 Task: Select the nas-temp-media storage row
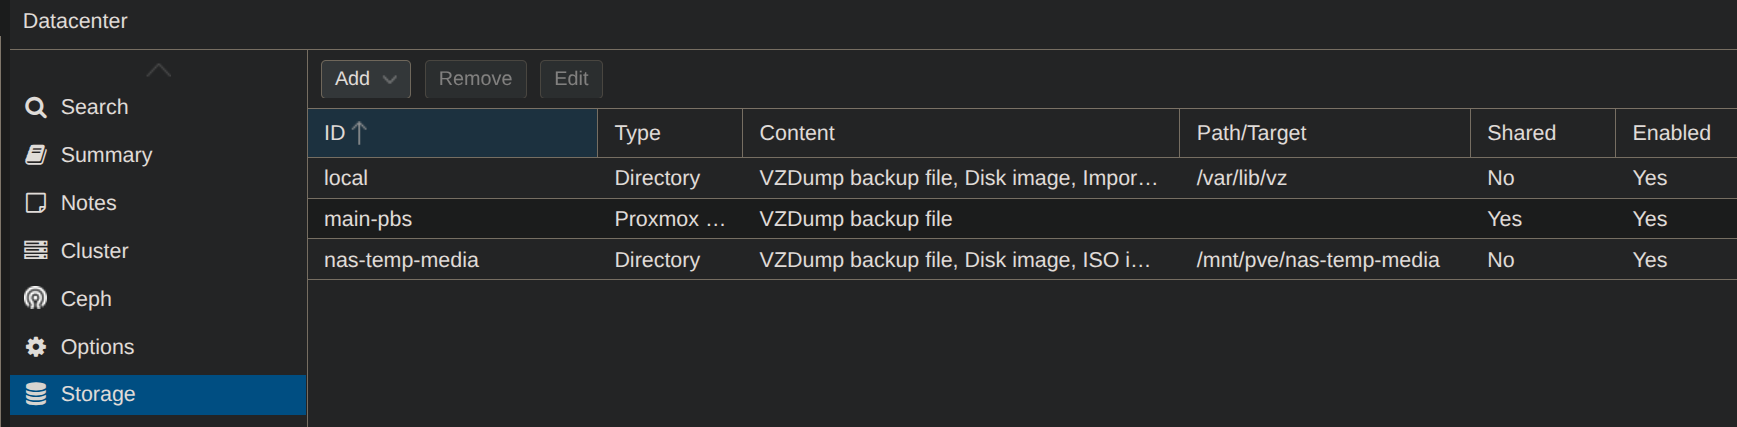pos(401,260)
